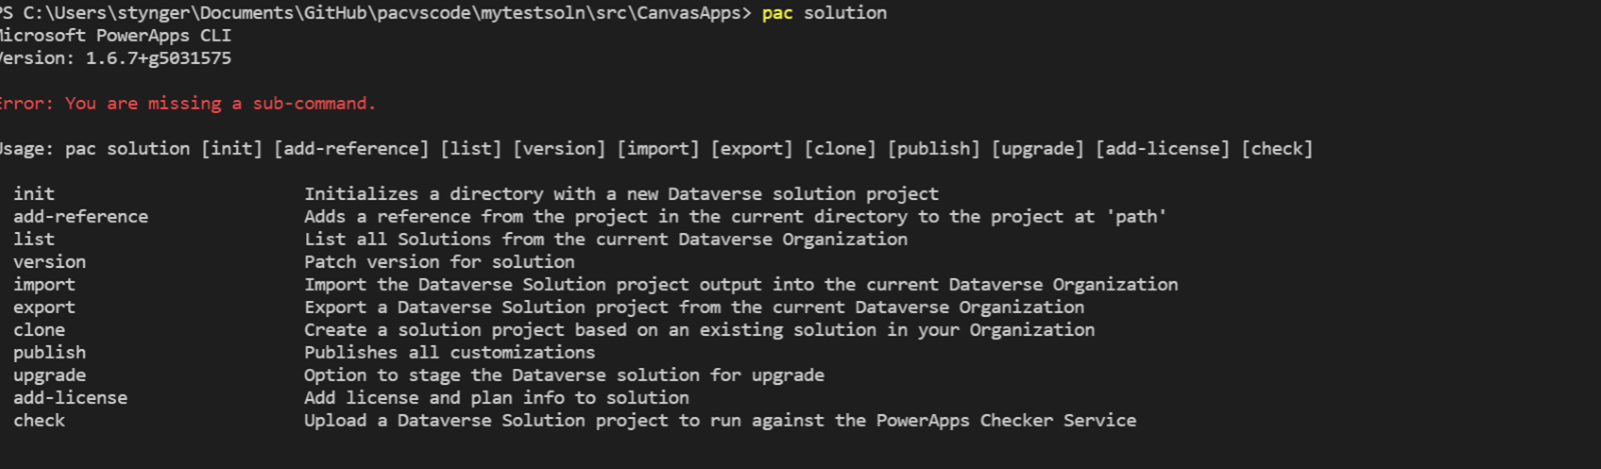Click the 'Patch version for solution' description
This screenshot has width=1601, height=469.
pyautogui.click(x=439, y=262)
